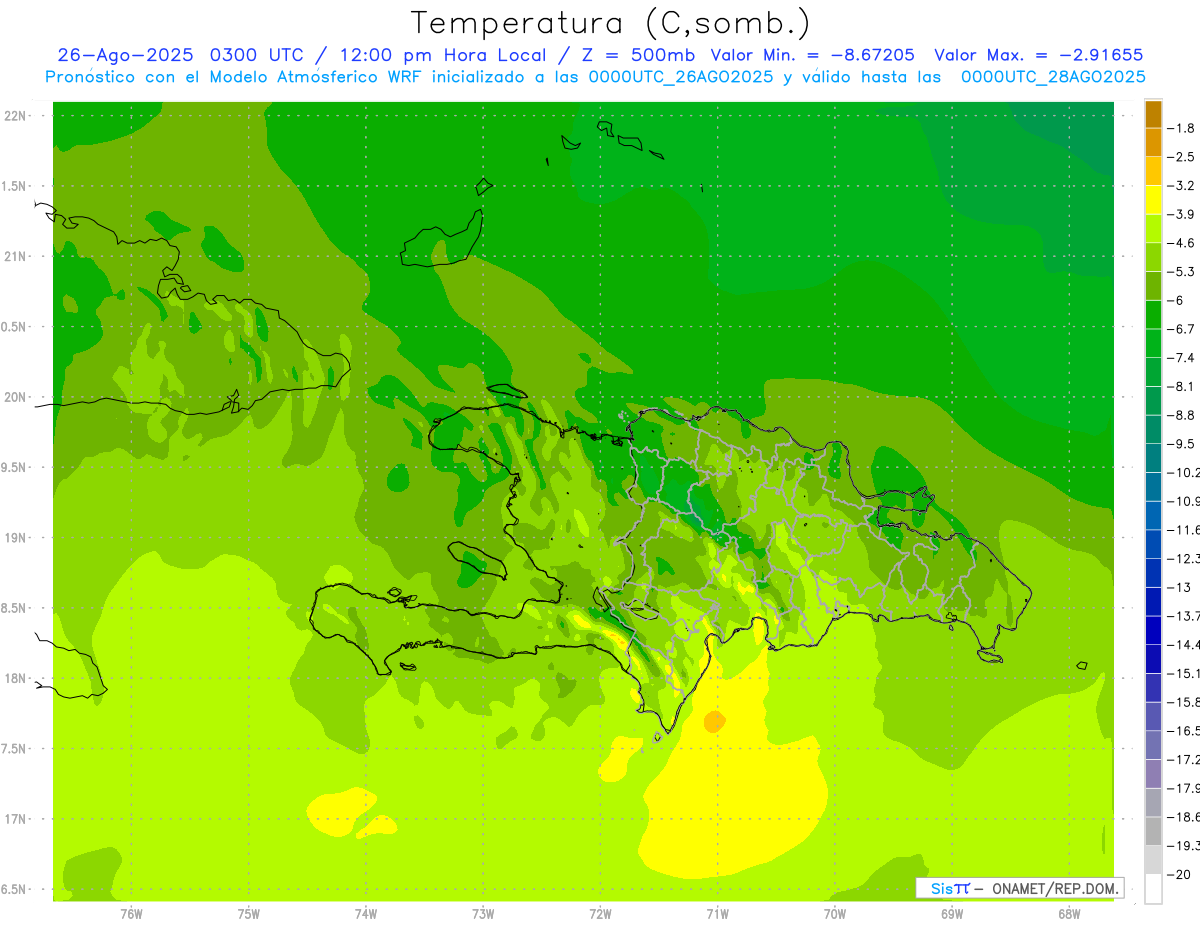Click the legend value "-20"
The image size is (1200, 927).
[1177, 875]
